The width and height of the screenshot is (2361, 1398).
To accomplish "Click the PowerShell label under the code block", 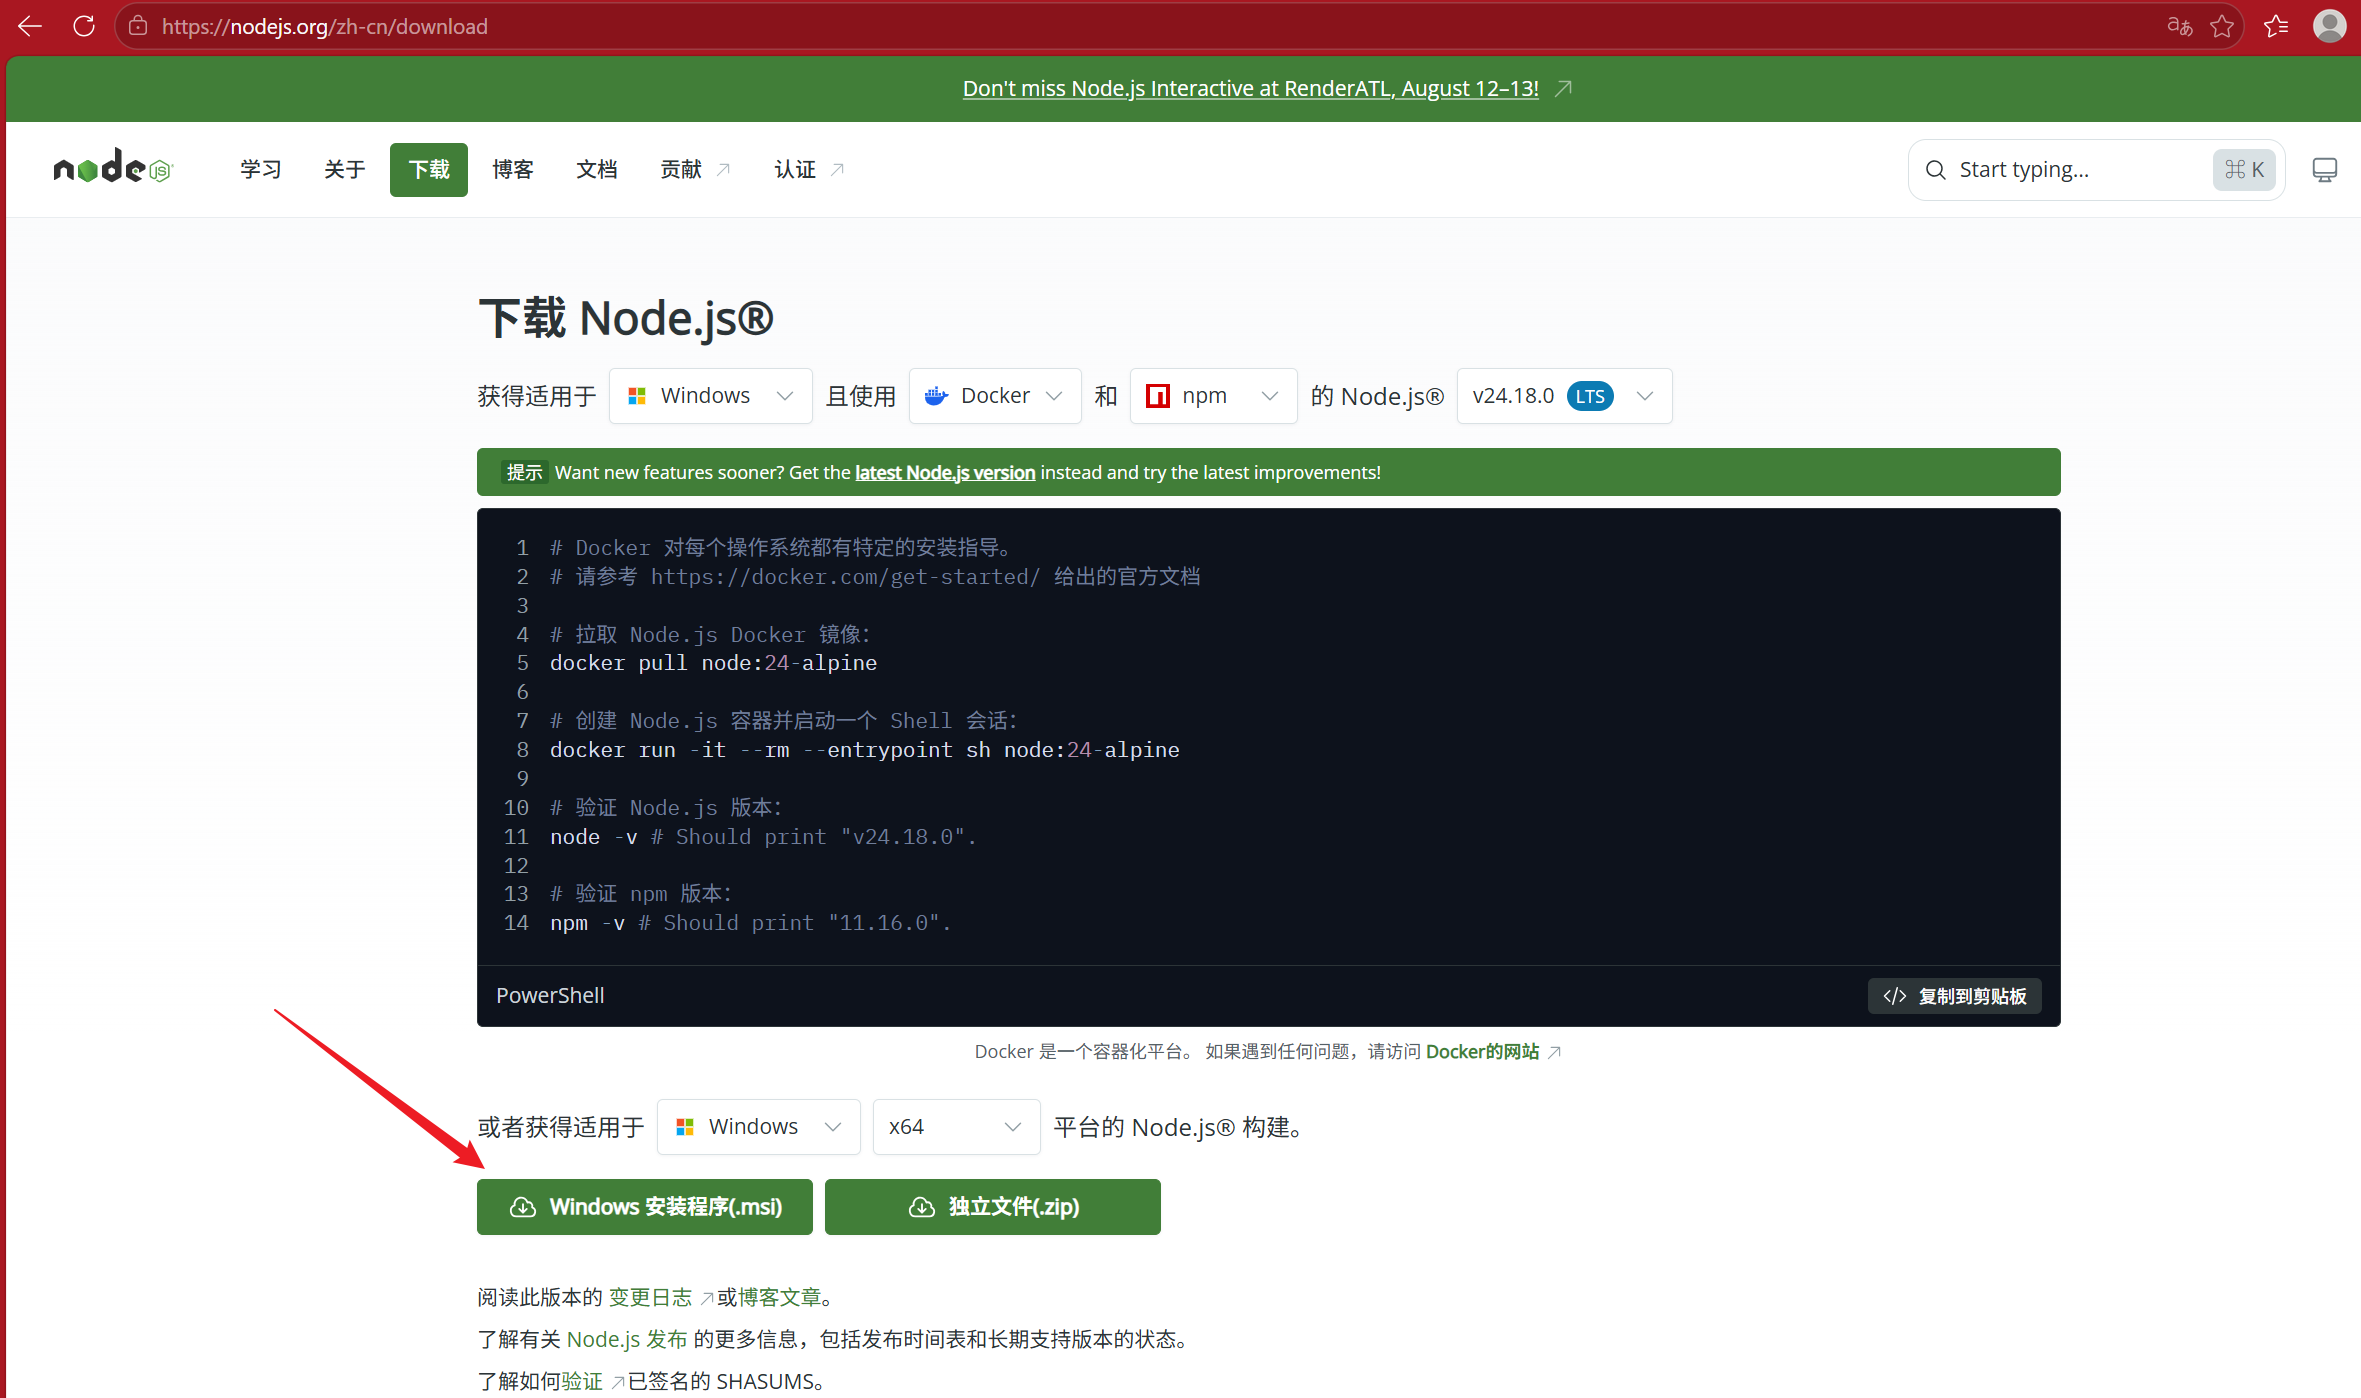I will [550, 996].
